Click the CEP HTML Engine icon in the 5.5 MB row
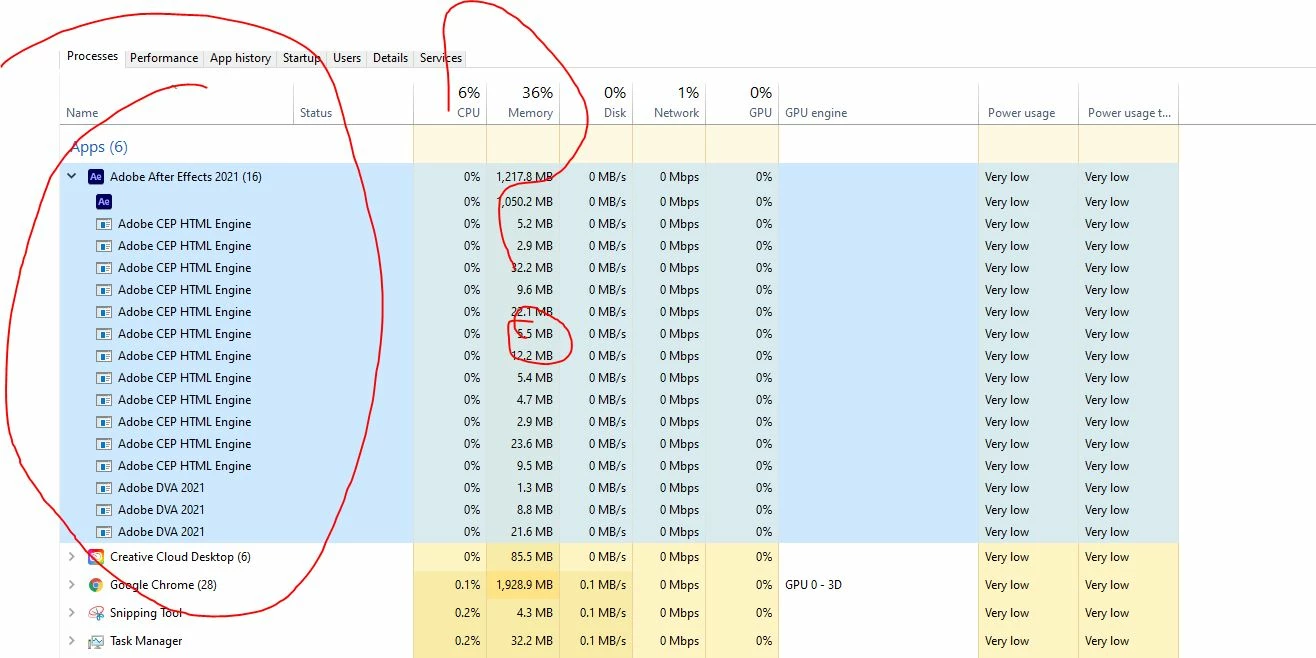This screenshot has width=1316, height=658. coord(104,334)
